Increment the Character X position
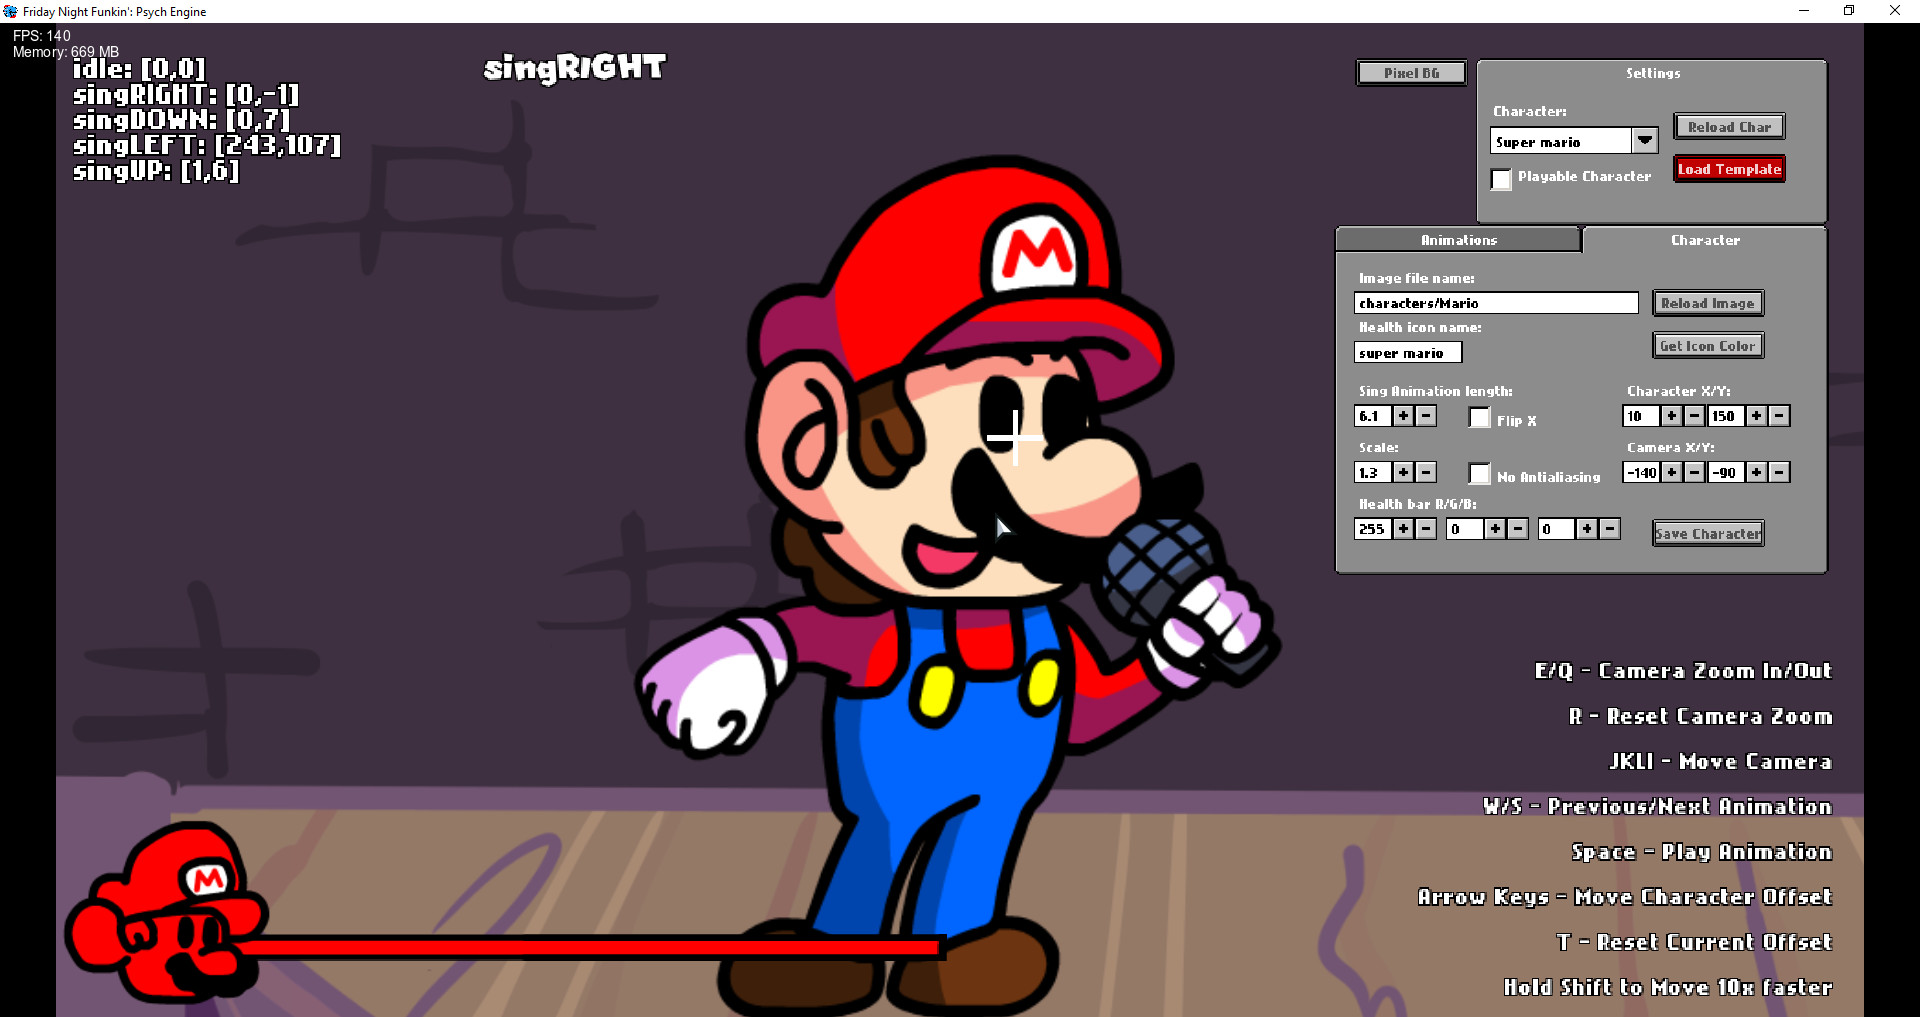 pyautogui.click(x=1670, y=416)
